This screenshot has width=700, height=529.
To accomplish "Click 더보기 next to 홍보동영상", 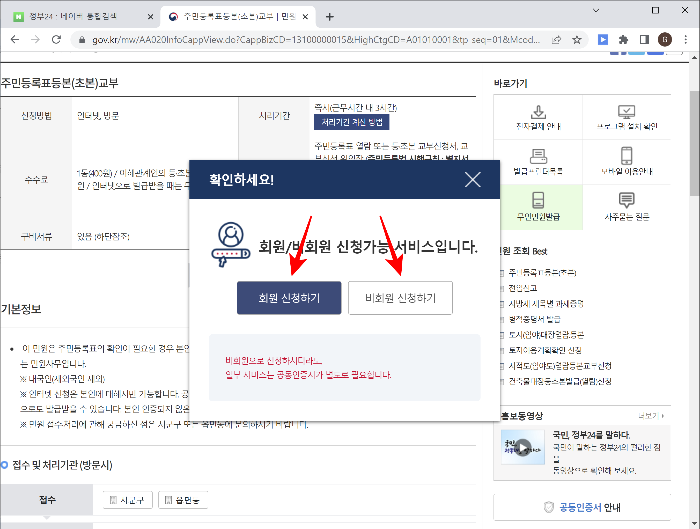I will tap(650, 416).
